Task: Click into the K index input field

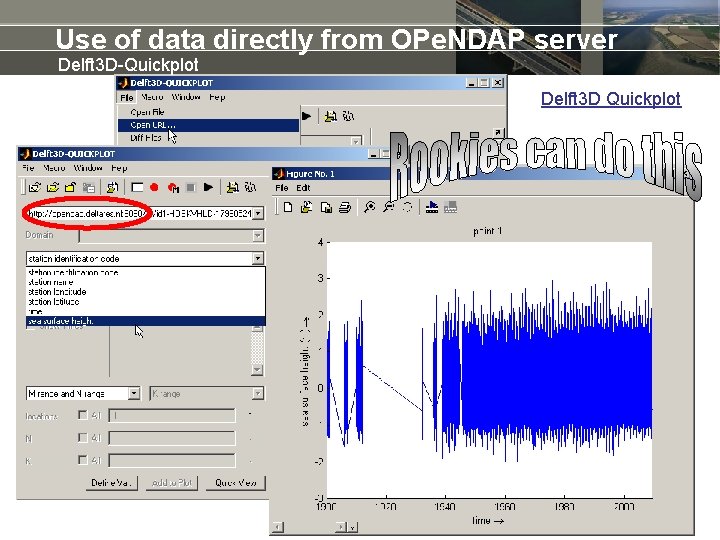Action: coord(172,460)
